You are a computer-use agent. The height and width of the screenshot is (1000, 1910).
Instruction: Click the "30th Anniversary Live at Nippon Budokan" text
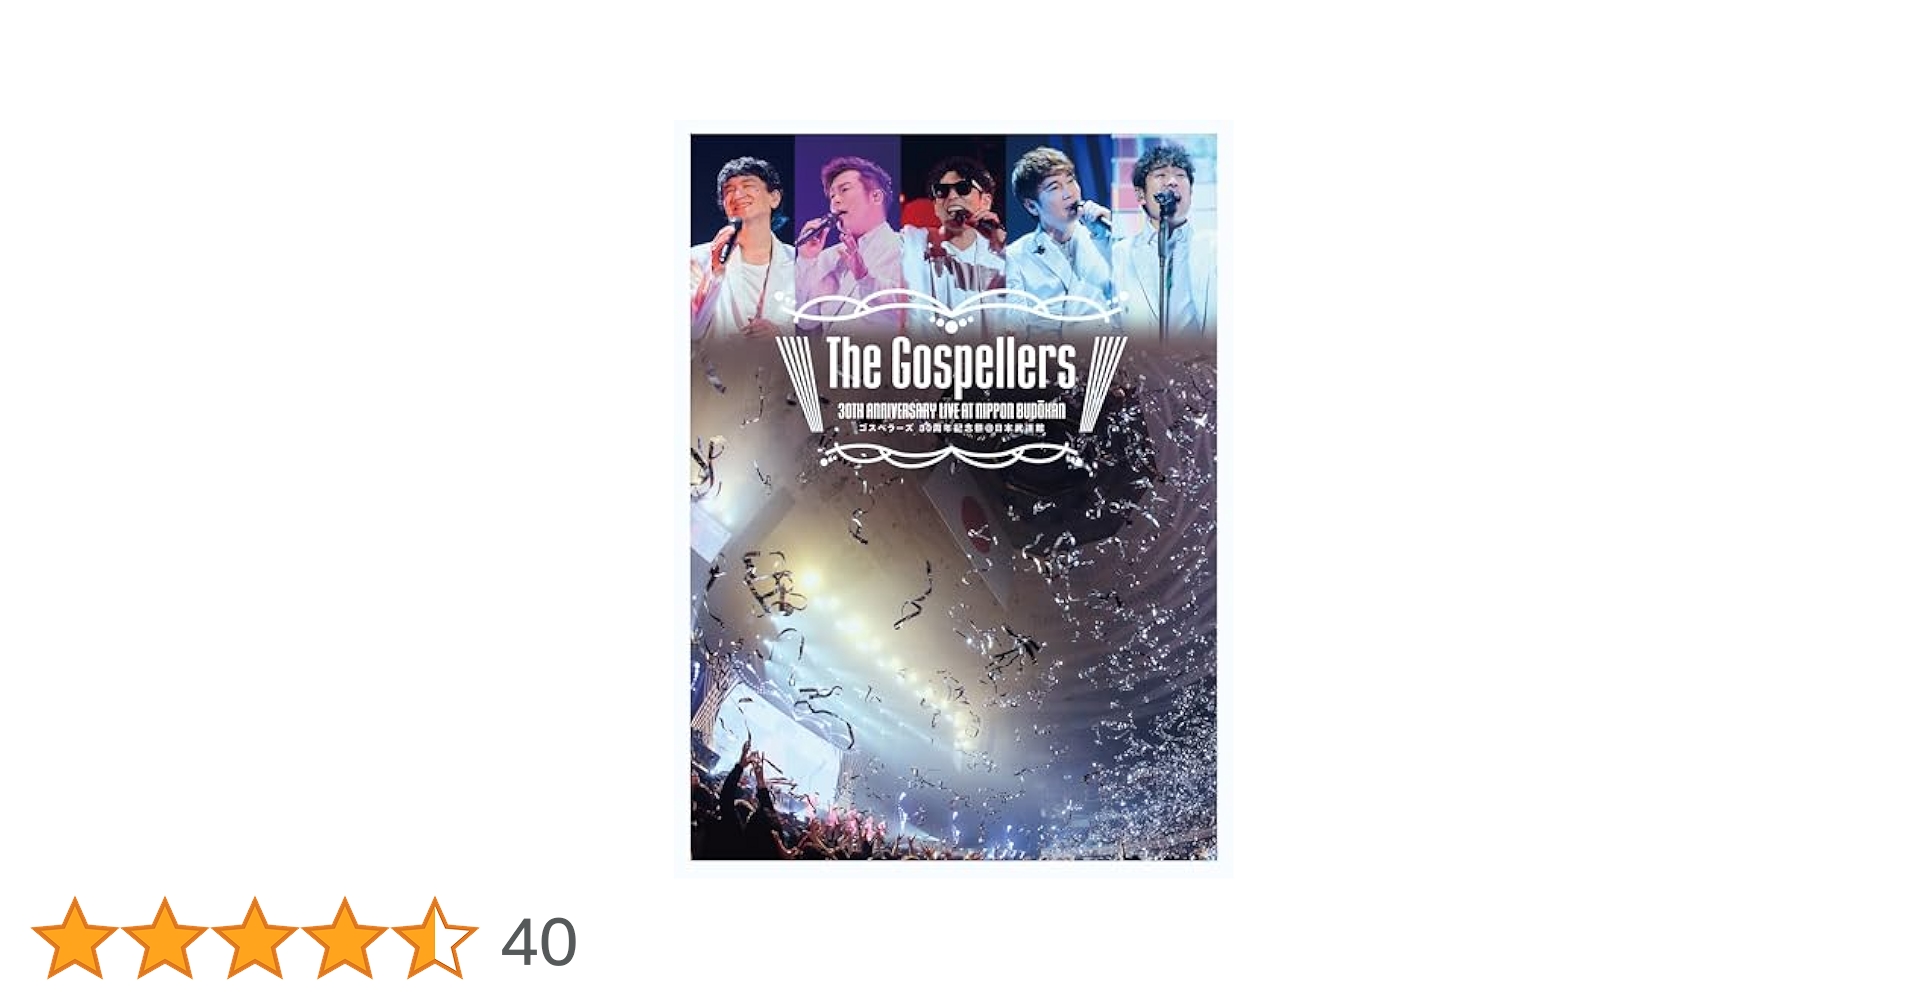pos(951,410)
